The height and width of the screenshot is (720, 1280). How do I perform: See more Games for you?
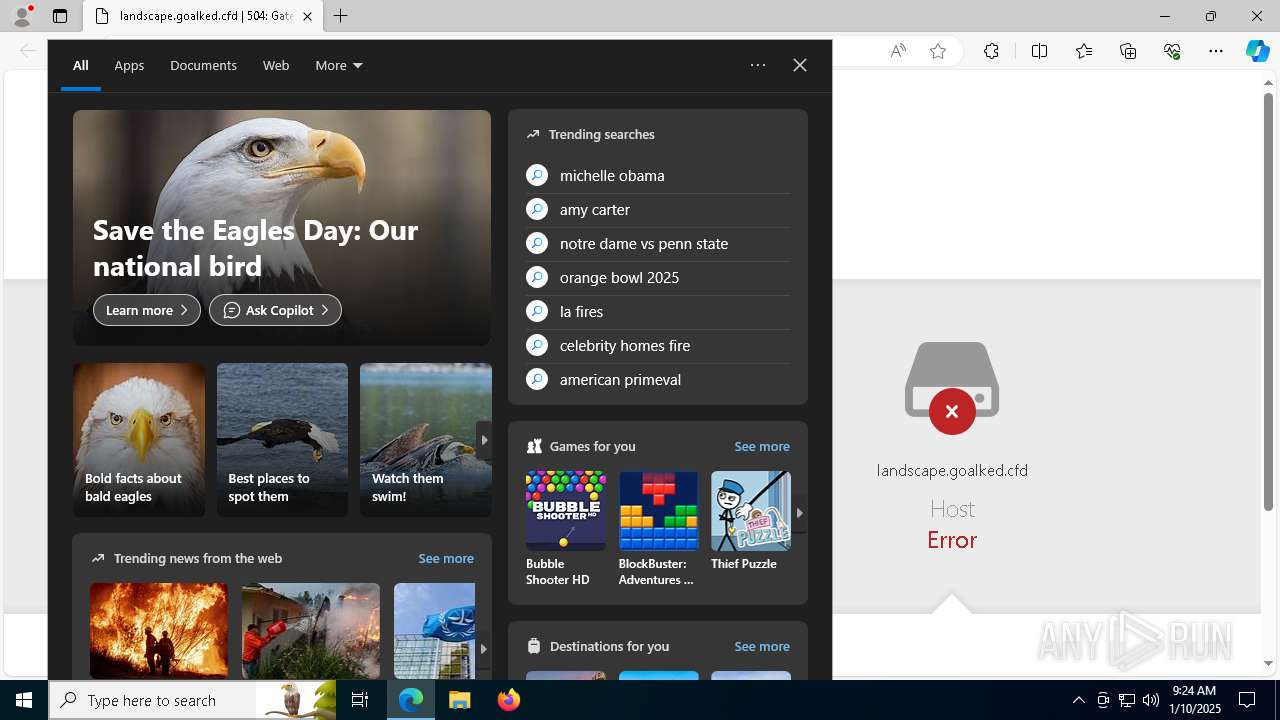762,446
